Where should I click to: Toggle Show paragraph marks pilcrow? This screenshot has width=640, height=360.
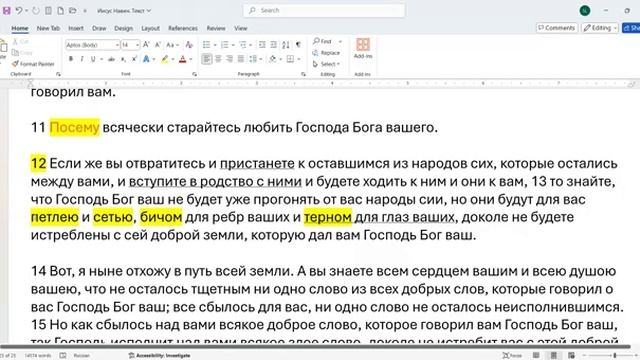click(298, 45)
